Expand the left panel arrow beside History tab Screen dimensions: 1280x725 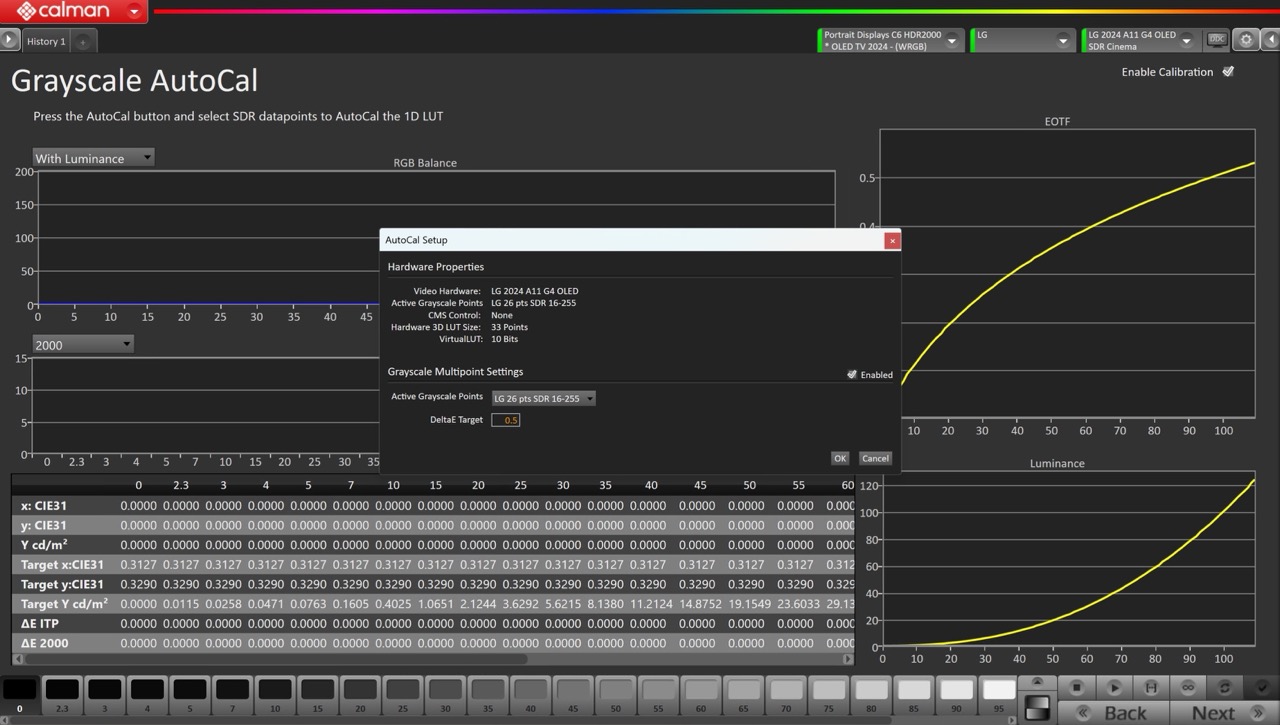[9, 41]
